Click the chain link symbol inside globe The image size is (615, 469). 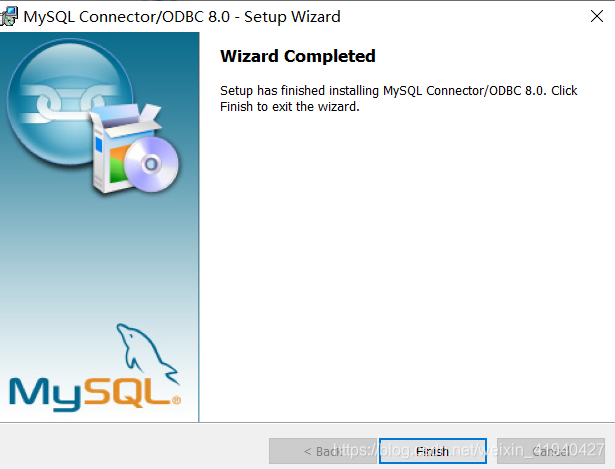pyautogui.click(x=67, y=103)
